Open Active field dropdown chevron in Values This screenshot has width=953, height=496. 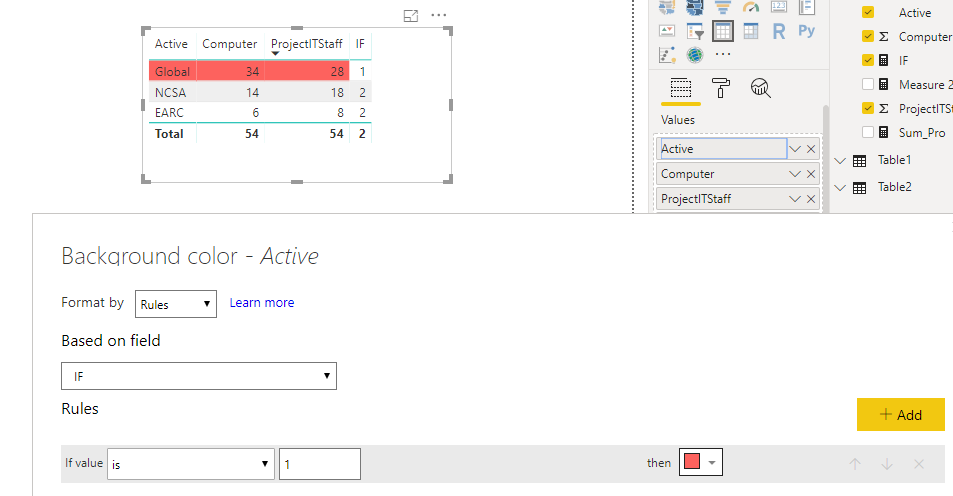794,149
